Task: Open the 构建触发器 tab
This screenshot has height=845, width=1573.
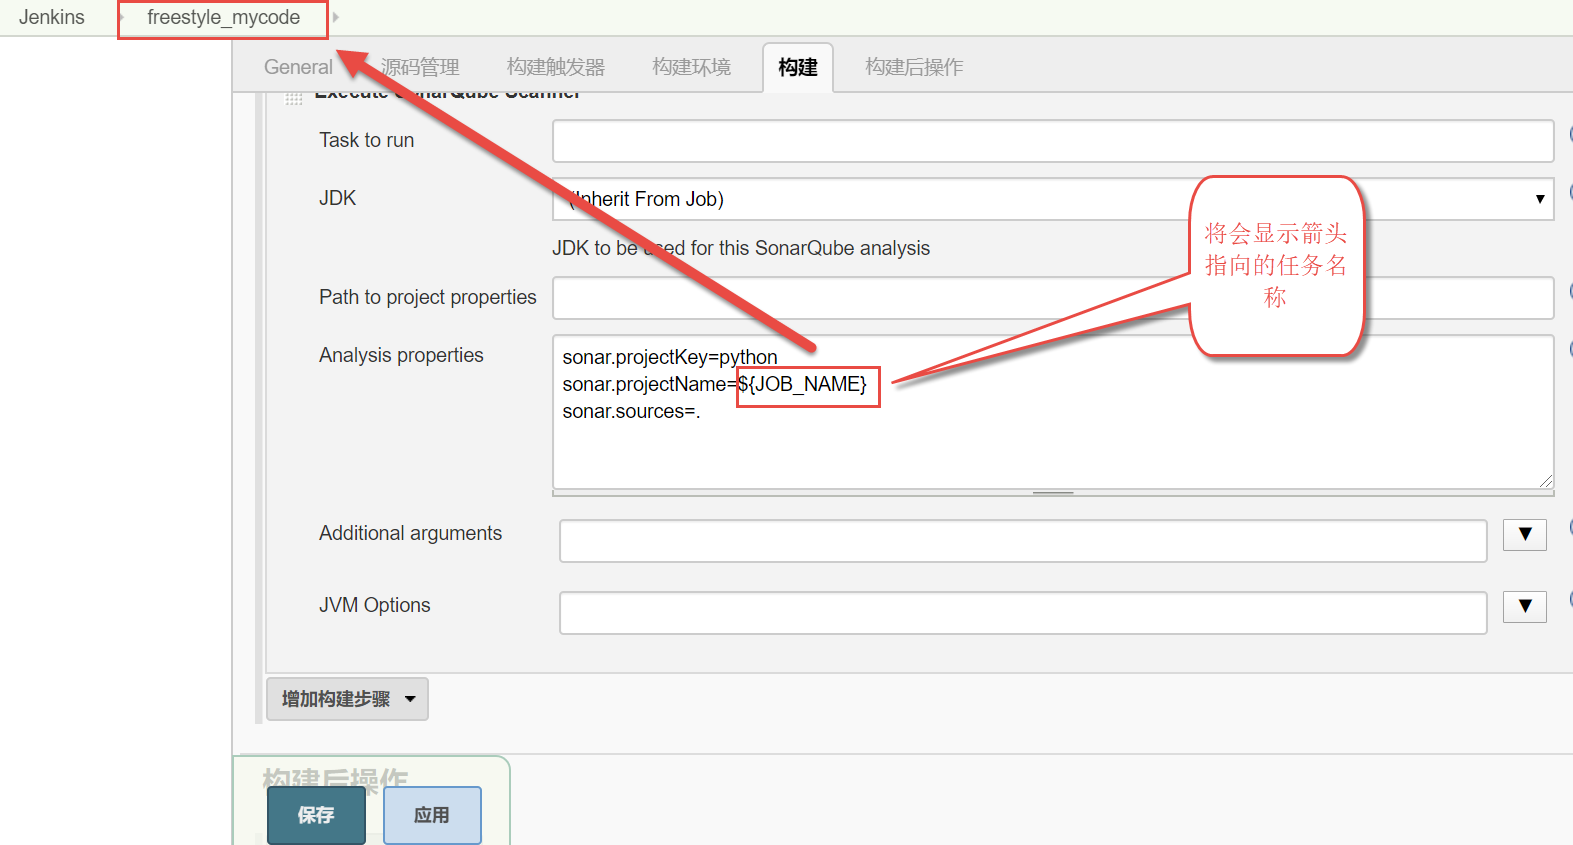Action: (556, 67)
